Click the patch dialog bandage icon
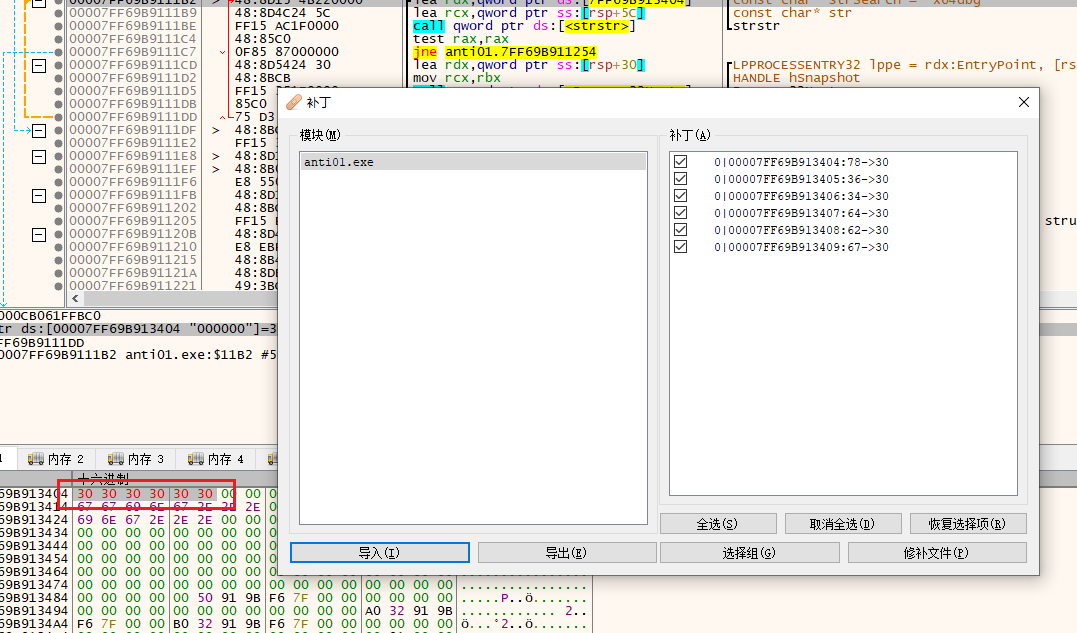Image resolution: width=1077 pixels, height=633 pixels. click(293, 103)
